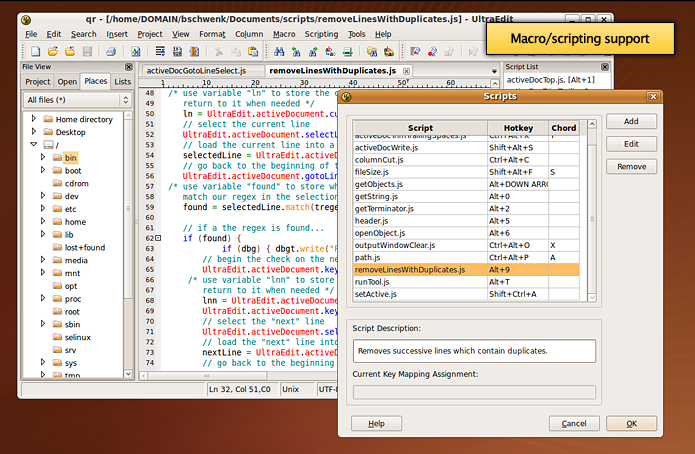Click the Help button in Scripts dialog
This screenshot has width=695, height=454.
(x=376, y=423)
